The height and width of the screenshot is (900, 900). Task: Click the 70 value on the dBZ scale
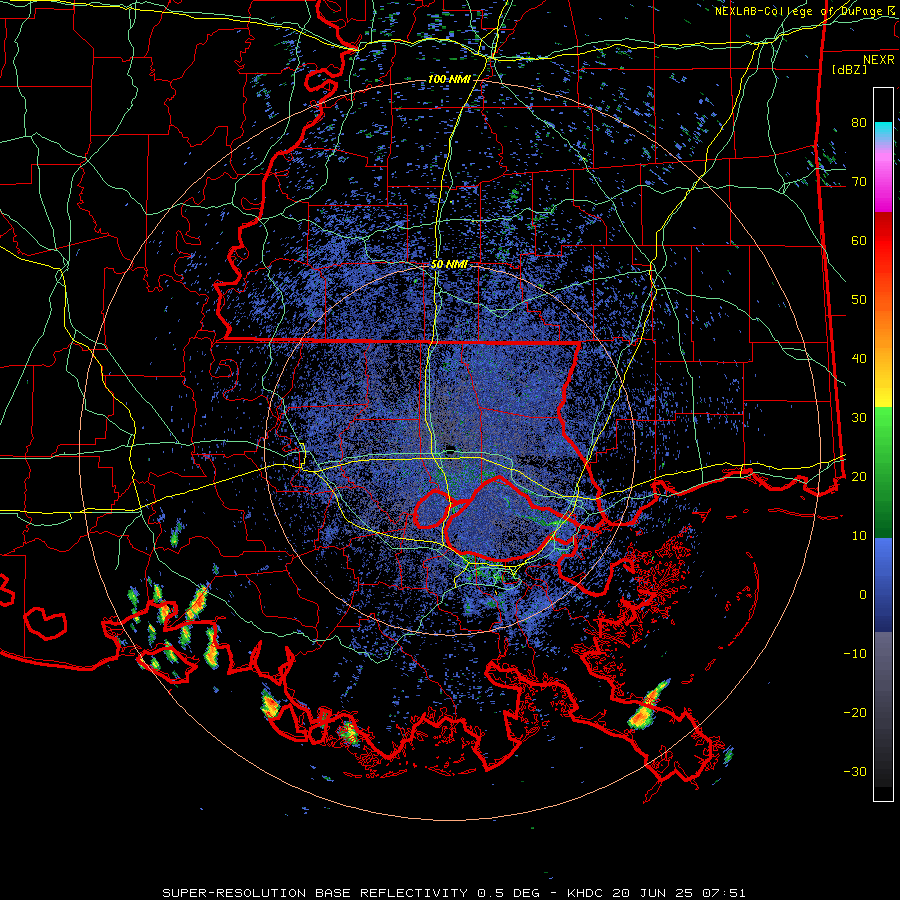pyautogui.click(x=859, y=182)
